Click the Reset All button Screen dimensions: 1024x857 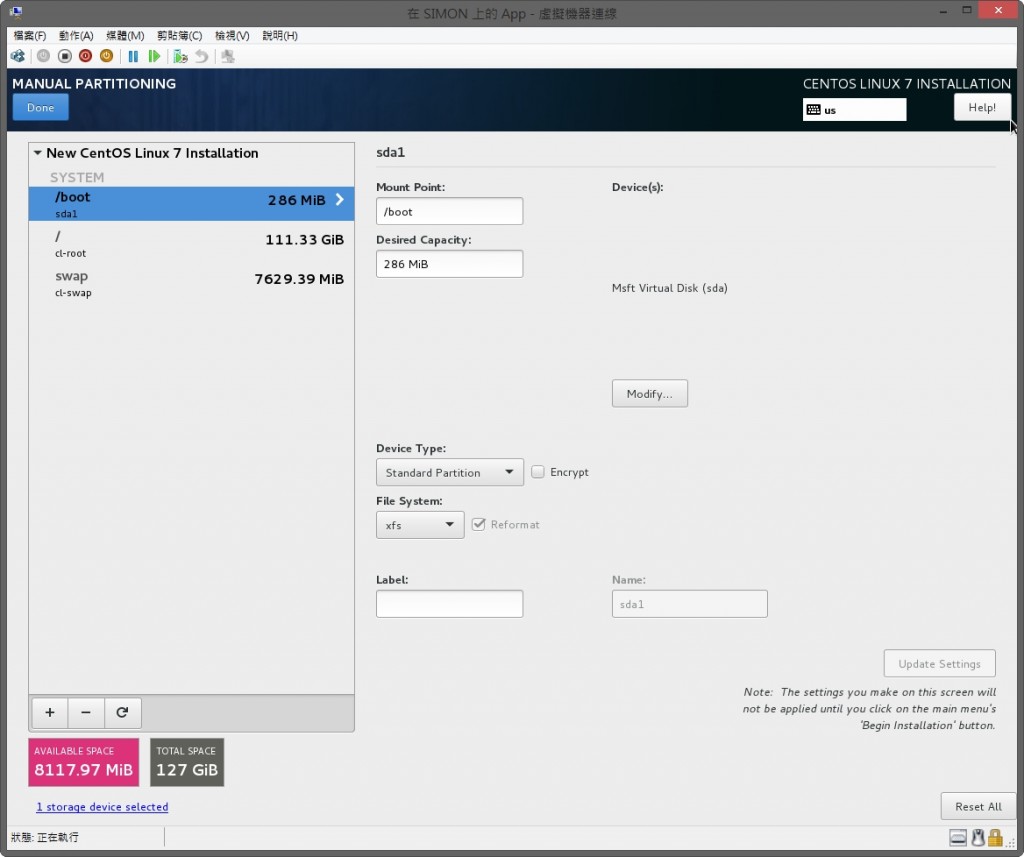(978, 807)
